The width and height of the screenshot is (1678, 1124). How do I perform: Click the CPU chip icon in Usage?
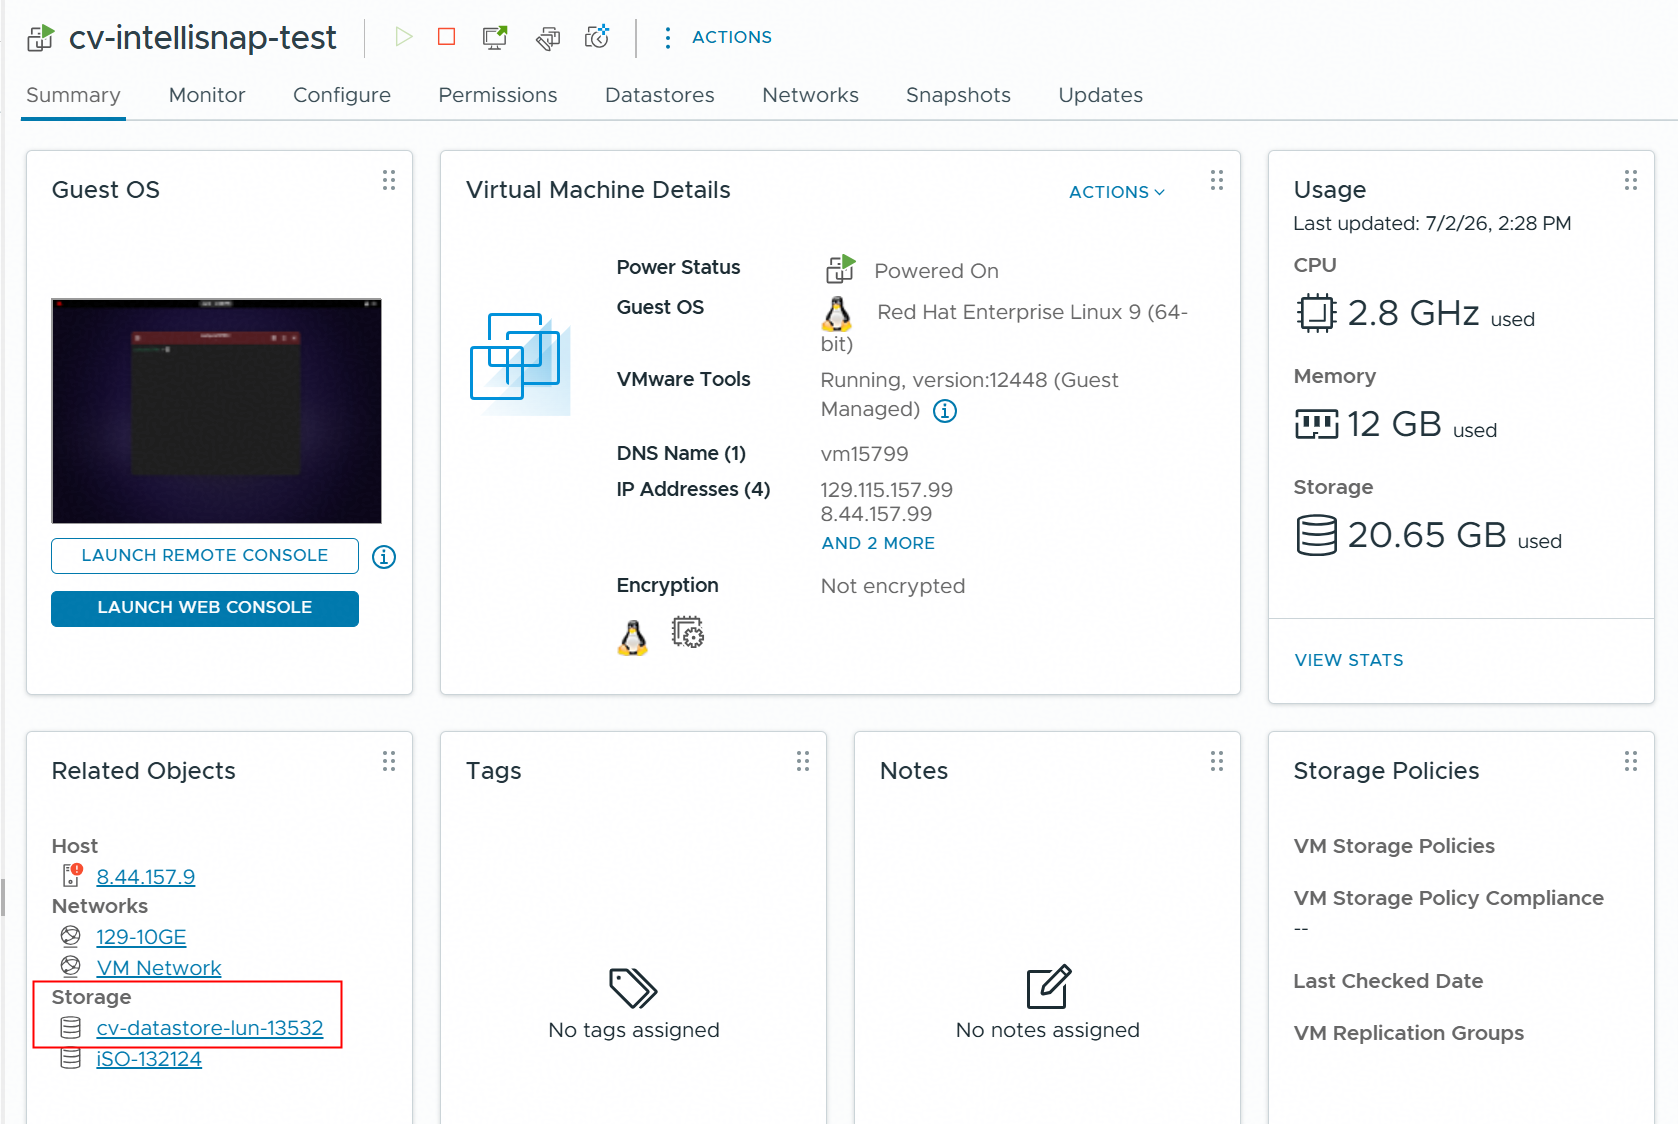click(1316, 313)
